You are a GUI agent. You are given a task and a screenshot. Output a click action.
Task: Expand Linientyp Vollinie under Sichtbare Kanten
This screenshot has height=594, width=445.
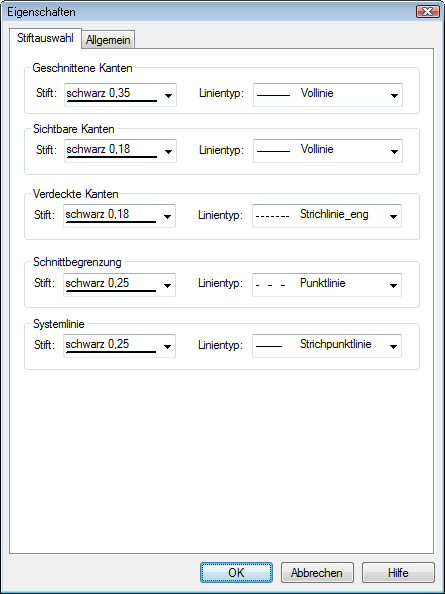(x=328, y=151)
